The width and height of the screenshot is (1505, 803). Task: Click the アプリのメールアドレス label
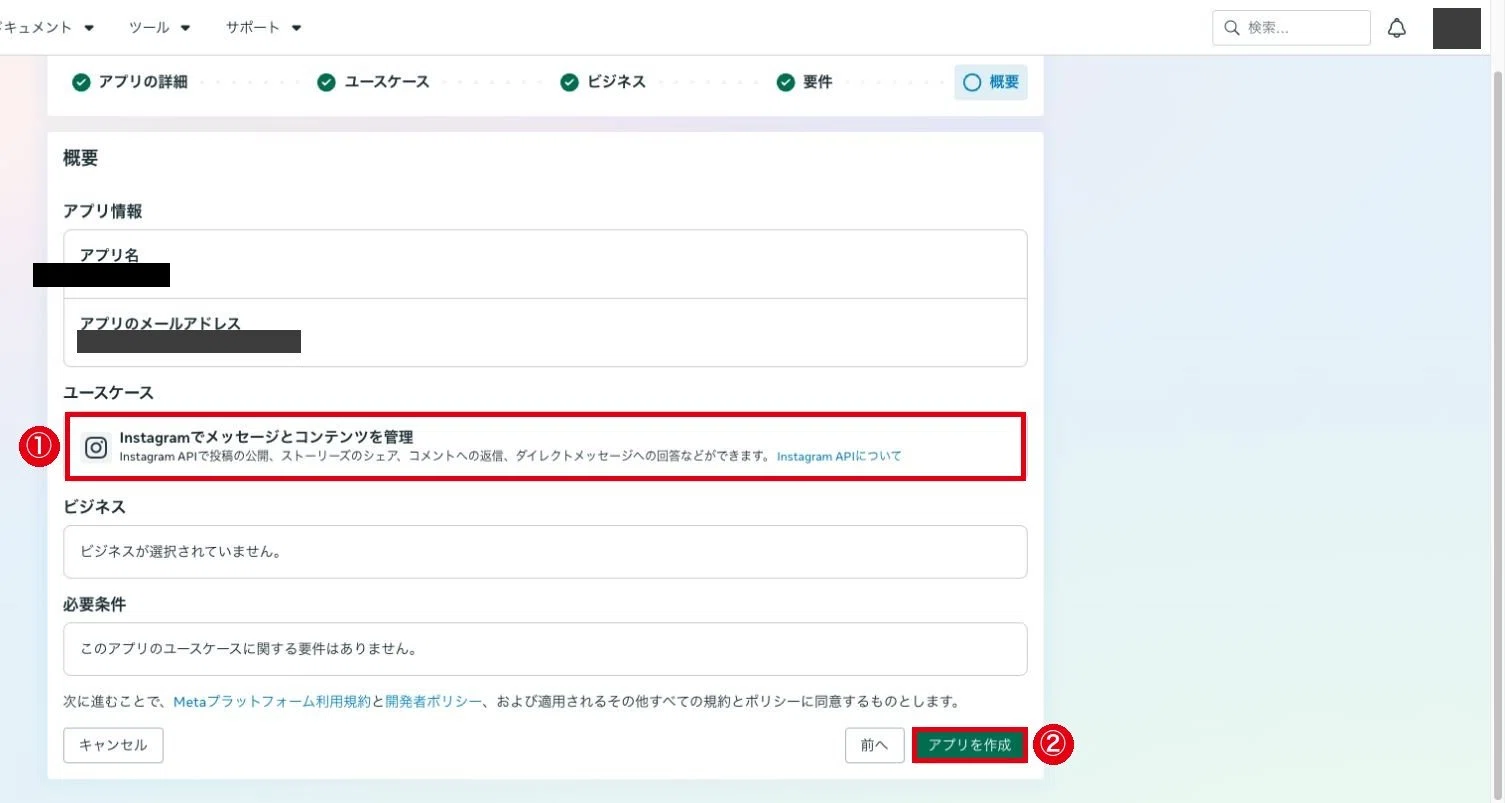(160, 323)
